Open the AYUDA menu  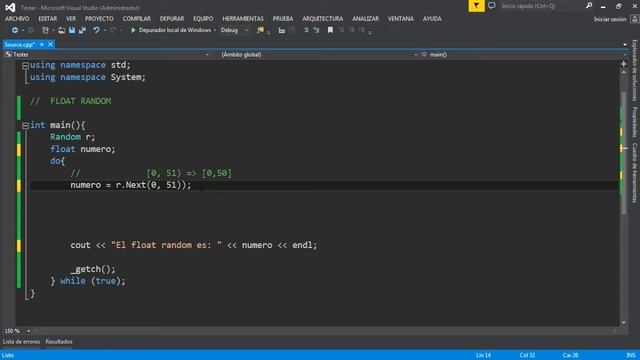pos(432,19)
